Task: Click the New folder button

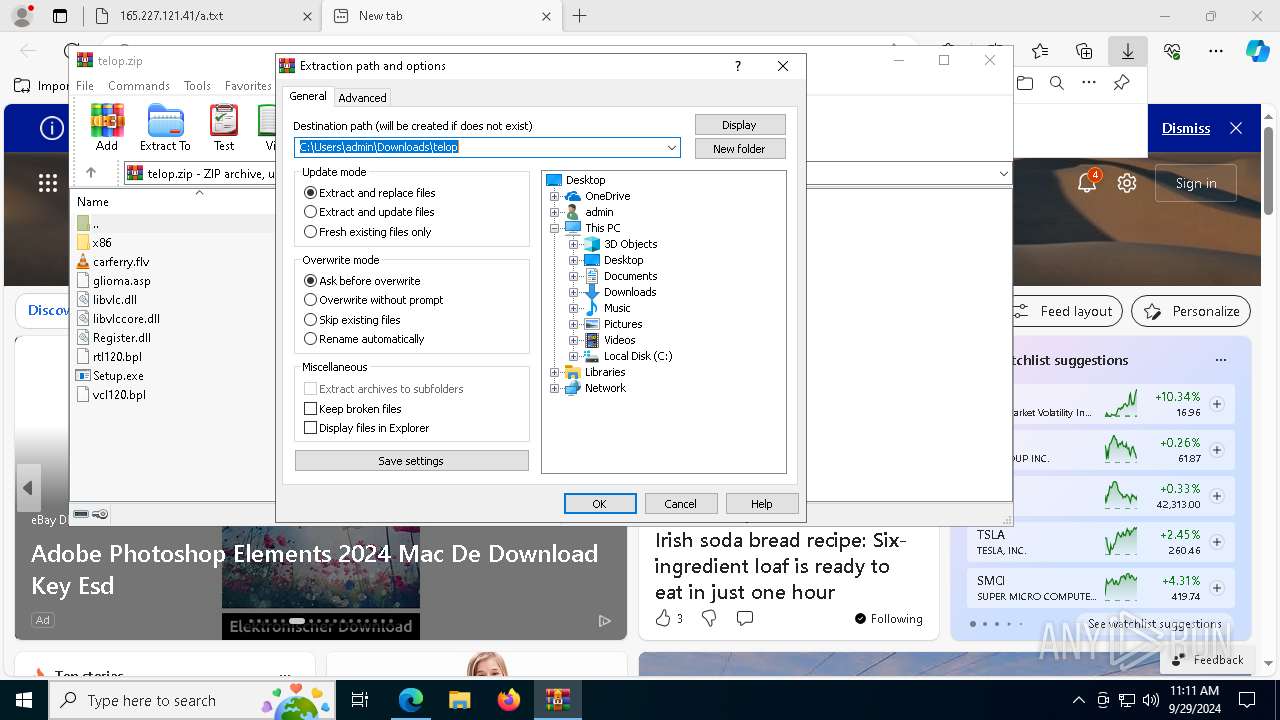Action: [x=740, y=149]
